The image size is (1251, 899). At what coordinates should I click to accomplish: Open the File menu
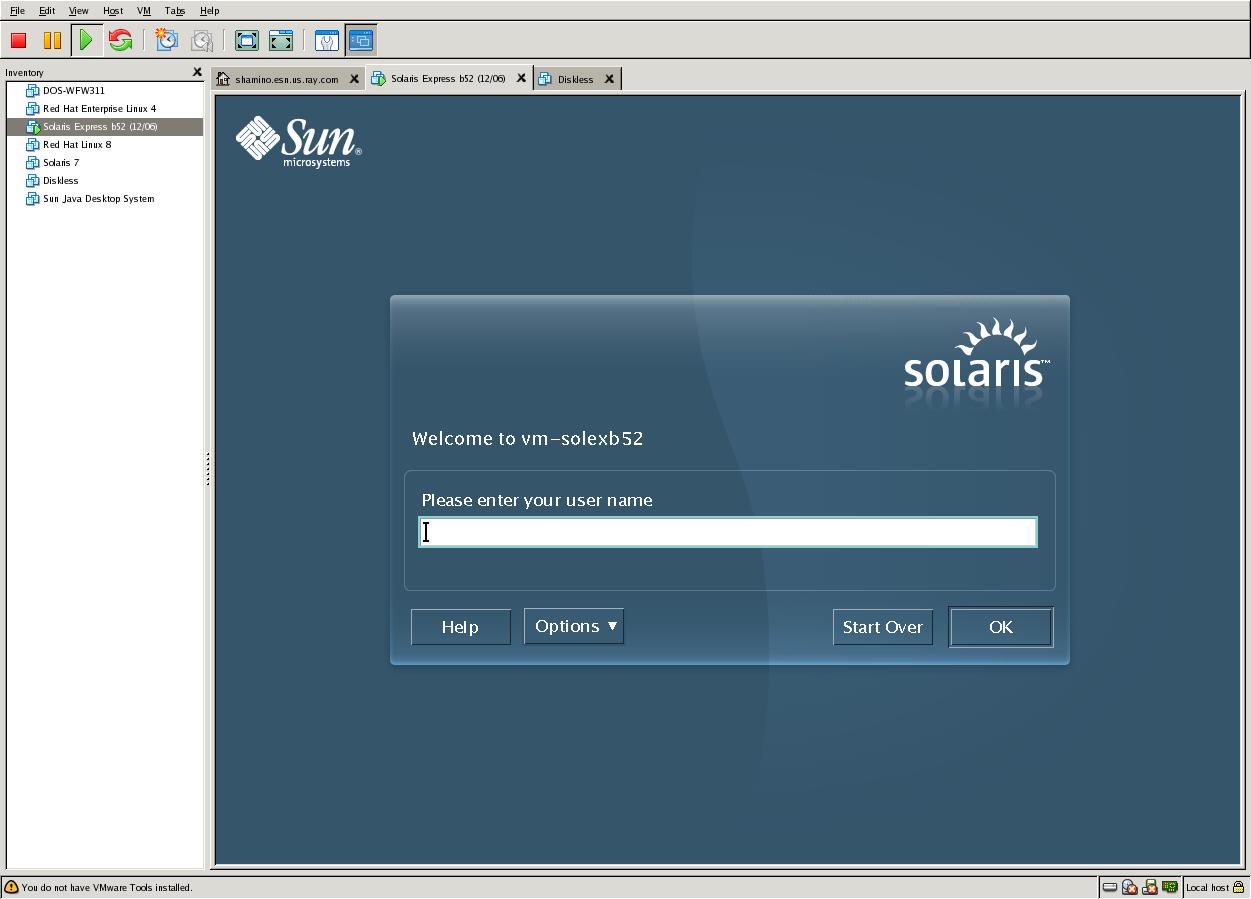click(17, 11)
